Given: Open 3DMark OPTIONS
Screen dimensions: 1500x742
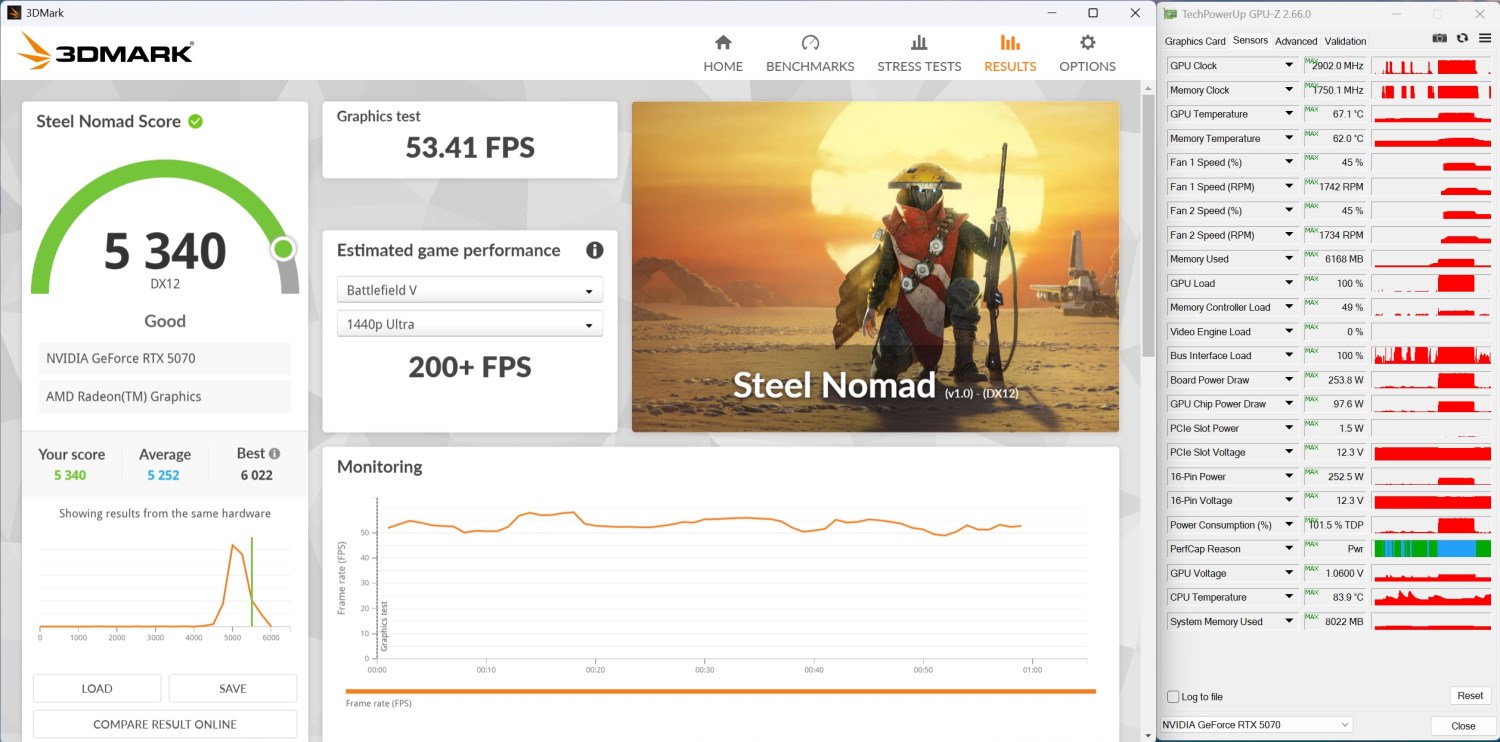Looking at the screenshot, I should click(x=1087, y=54).
